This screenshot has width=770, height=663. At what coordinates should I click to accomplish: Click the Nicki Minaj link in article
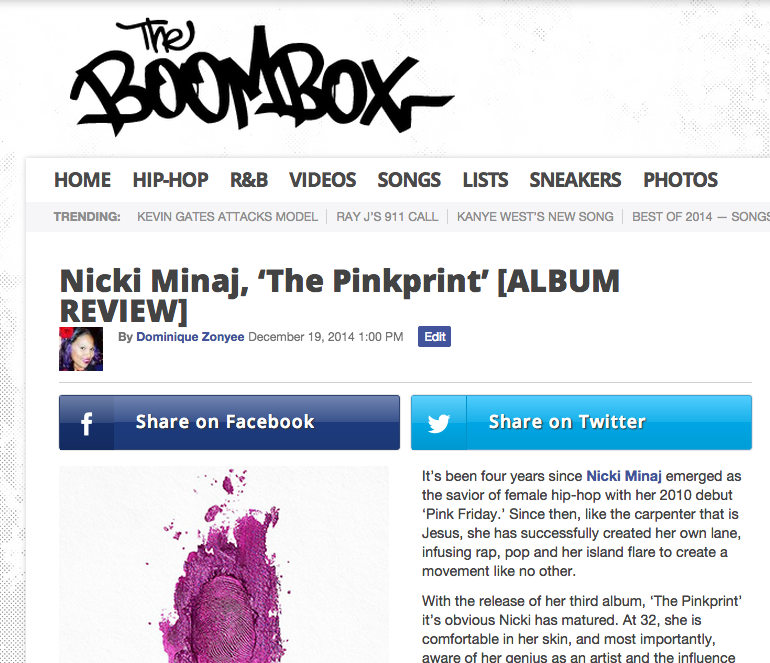coord(624,476)
